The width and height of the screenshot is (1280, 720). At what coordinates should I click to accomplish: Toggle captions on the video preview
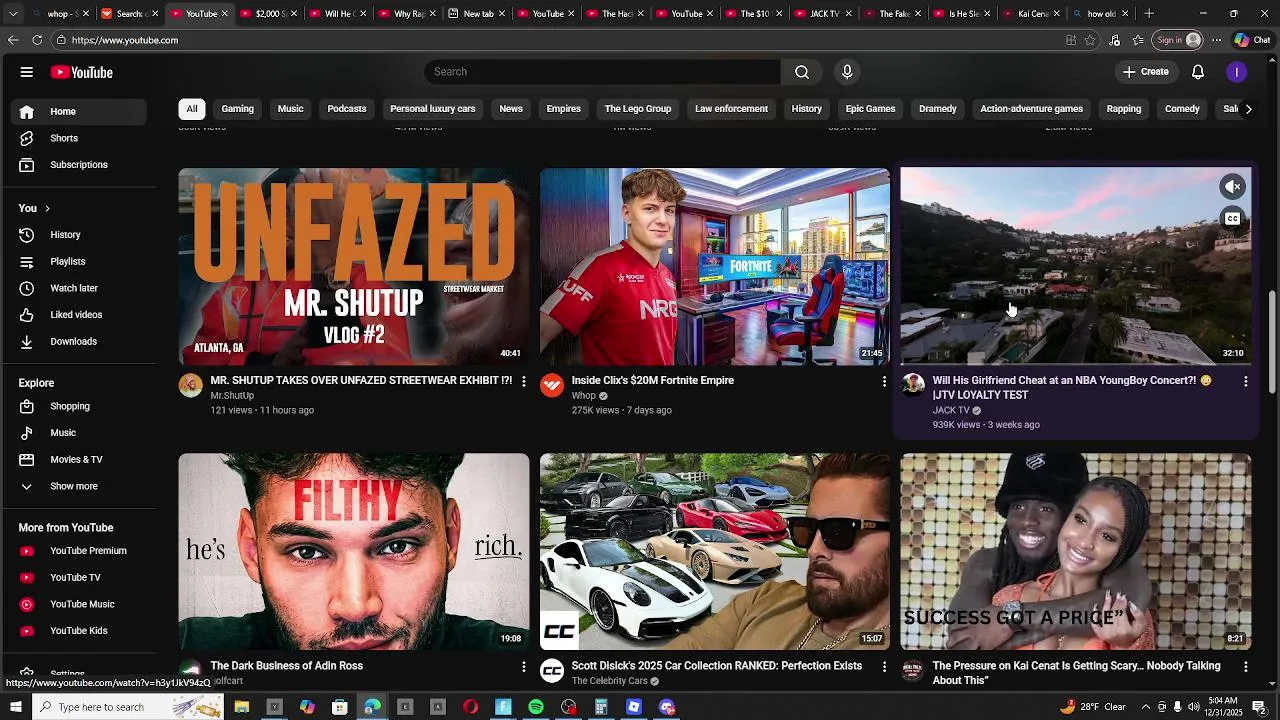click(x=1233, y=219)
